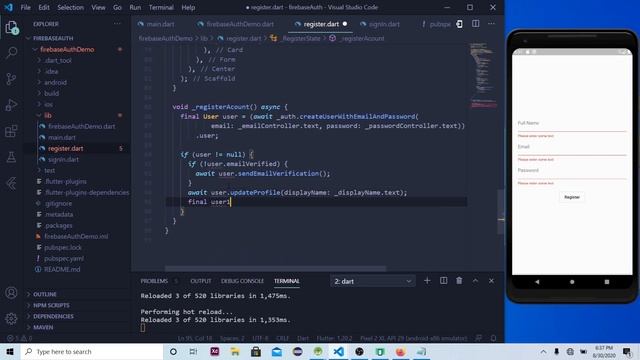Screen dimensions: 640x360
Task: Open editor more actions ellipsis
Action: coord(491,24)
